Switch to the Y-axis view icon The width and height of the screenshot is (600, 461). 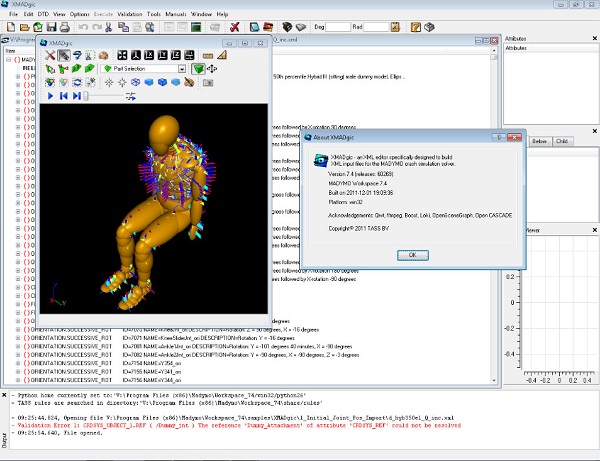(162, 55)
